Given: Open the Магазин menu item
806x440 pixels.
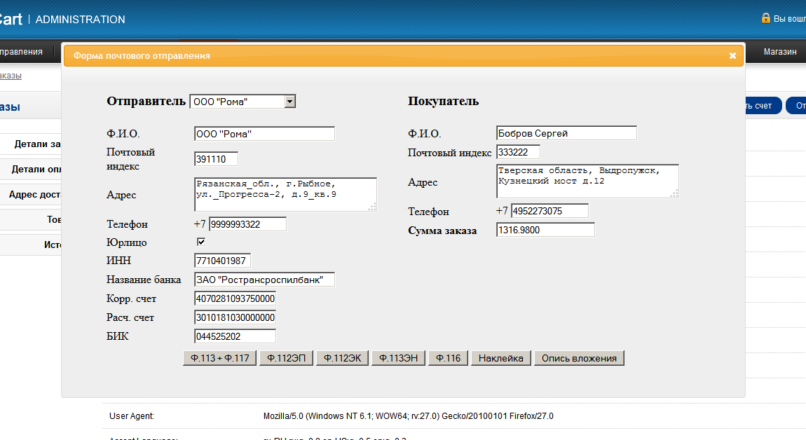Looking at the screenshot, I should tap(780, 52).
